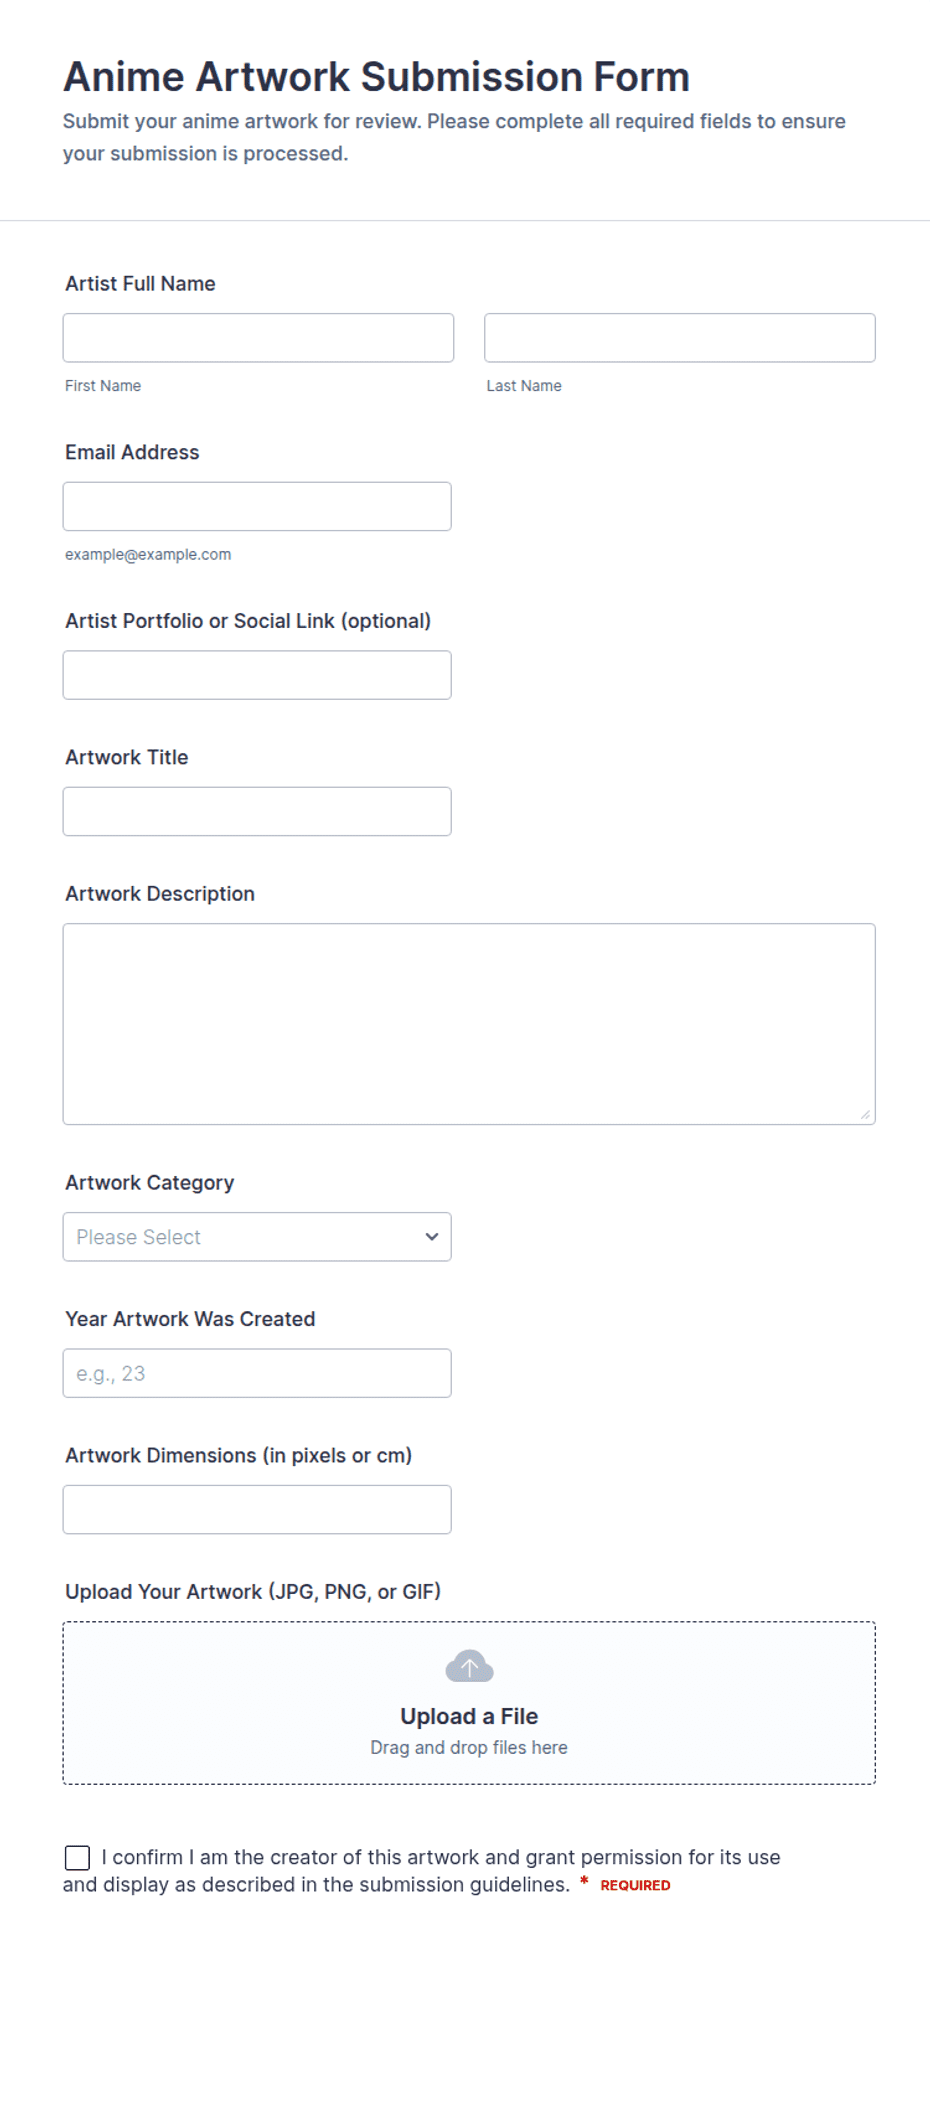Image resolution: width=930 pixels, height=2103 pixels.
Task: Click the Upload Your Artwork label
Action: click(253, 1591)
